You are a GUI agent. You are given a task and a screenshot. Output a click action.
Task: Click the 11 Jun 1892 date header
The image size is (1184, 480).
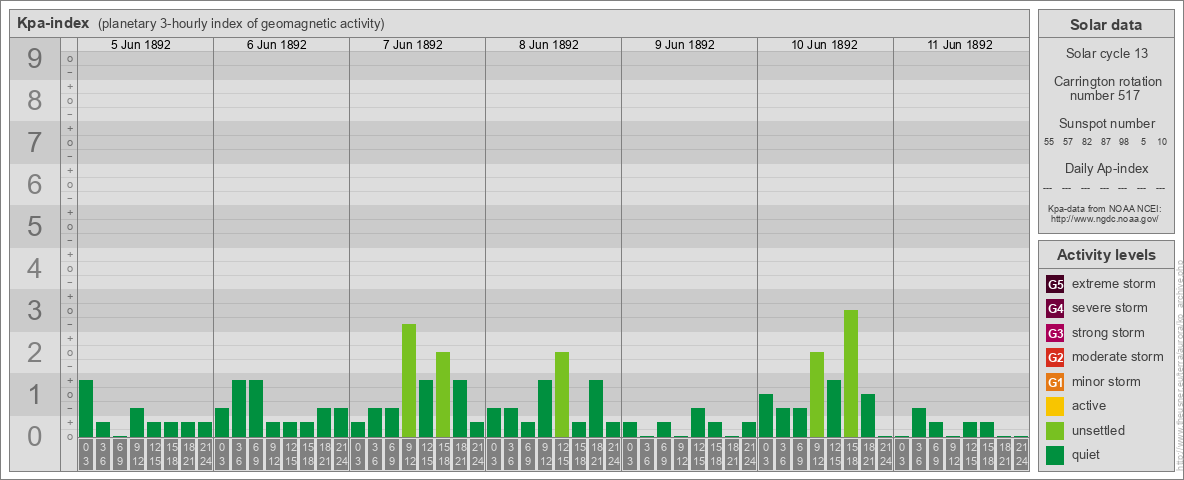(x=960, y=45)
